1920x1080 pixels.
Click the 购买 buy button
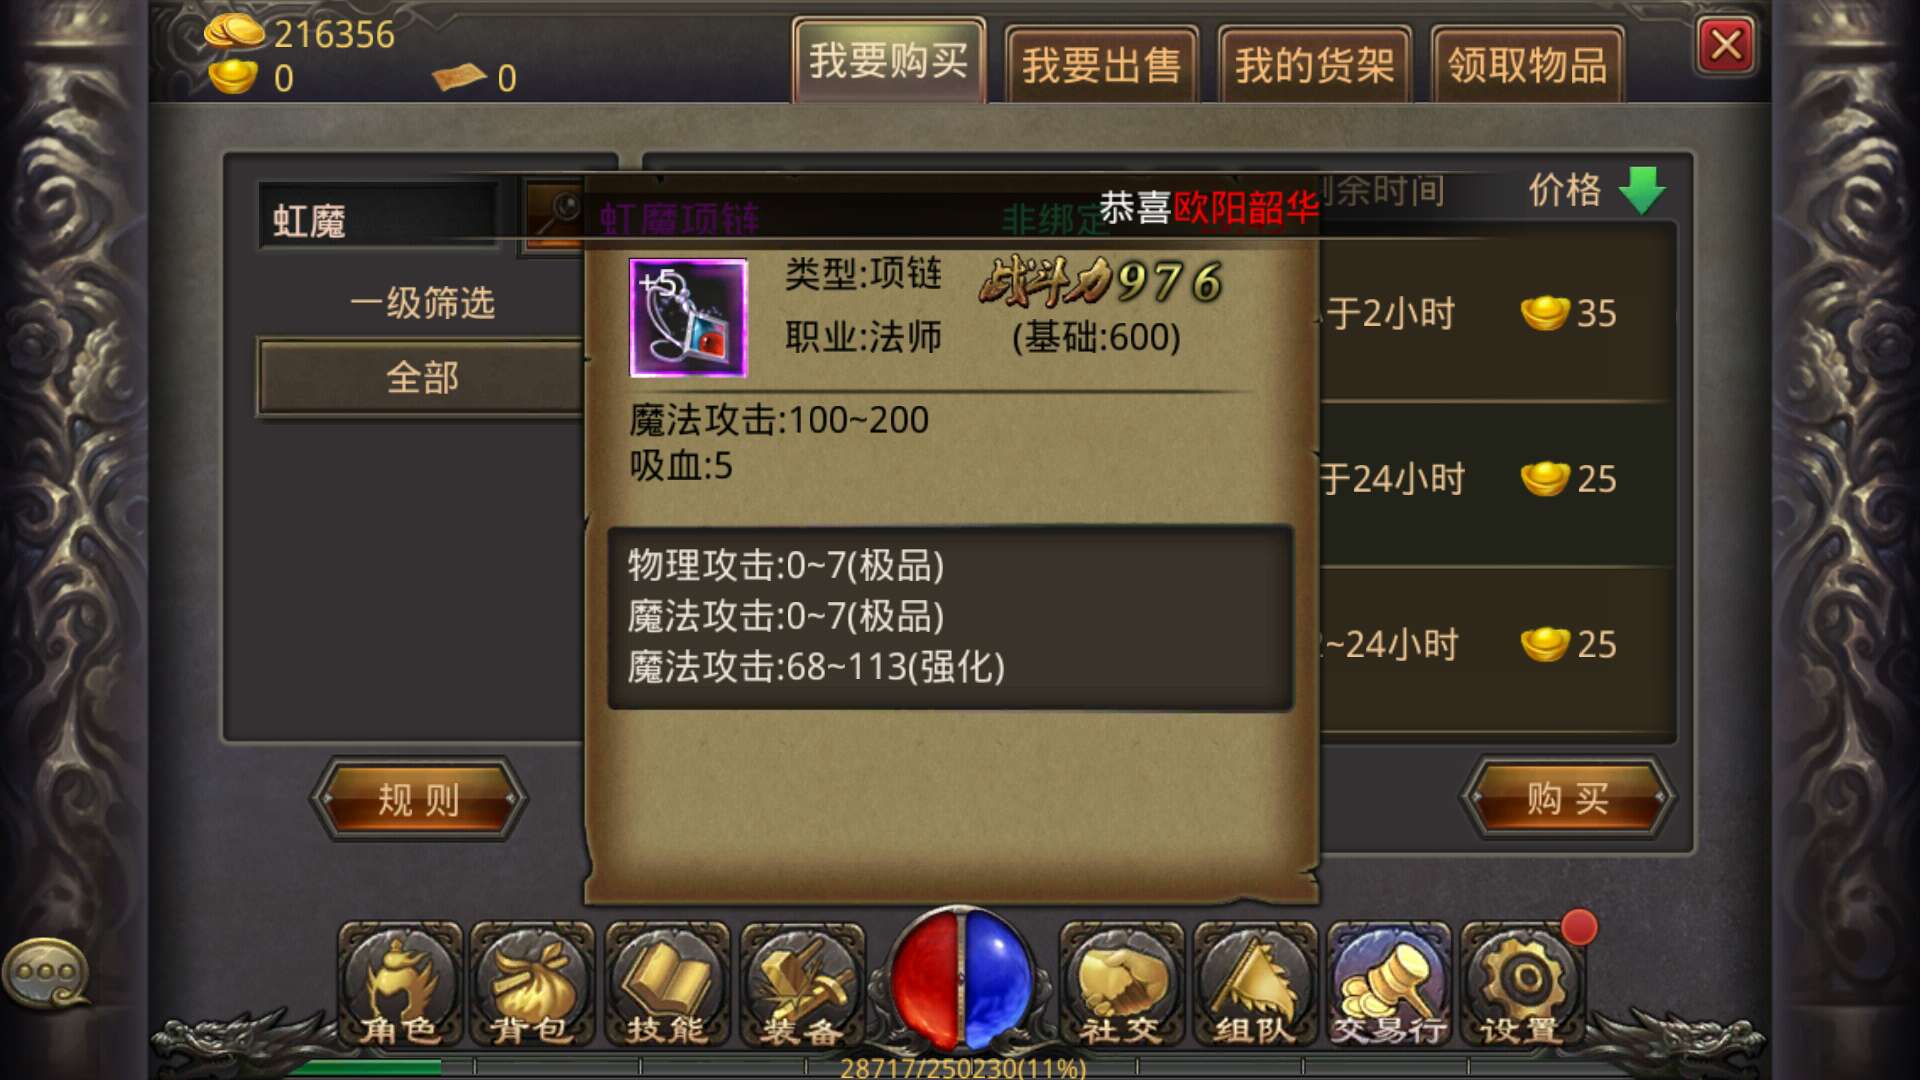coord(1567,798)
